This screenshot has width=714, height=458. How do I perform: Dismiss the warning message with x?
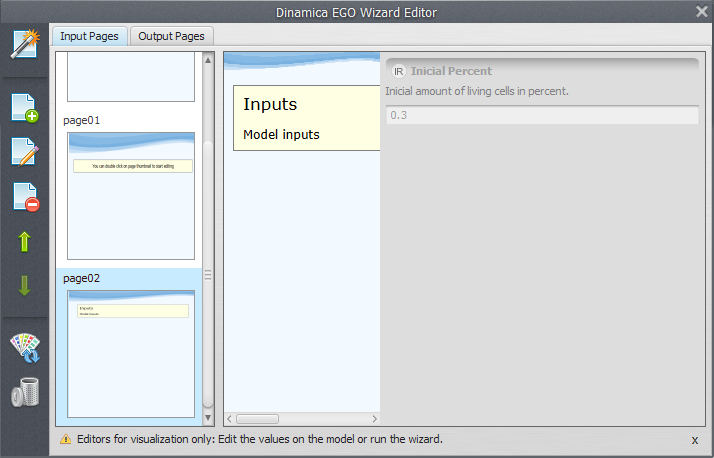coord(695,440)
